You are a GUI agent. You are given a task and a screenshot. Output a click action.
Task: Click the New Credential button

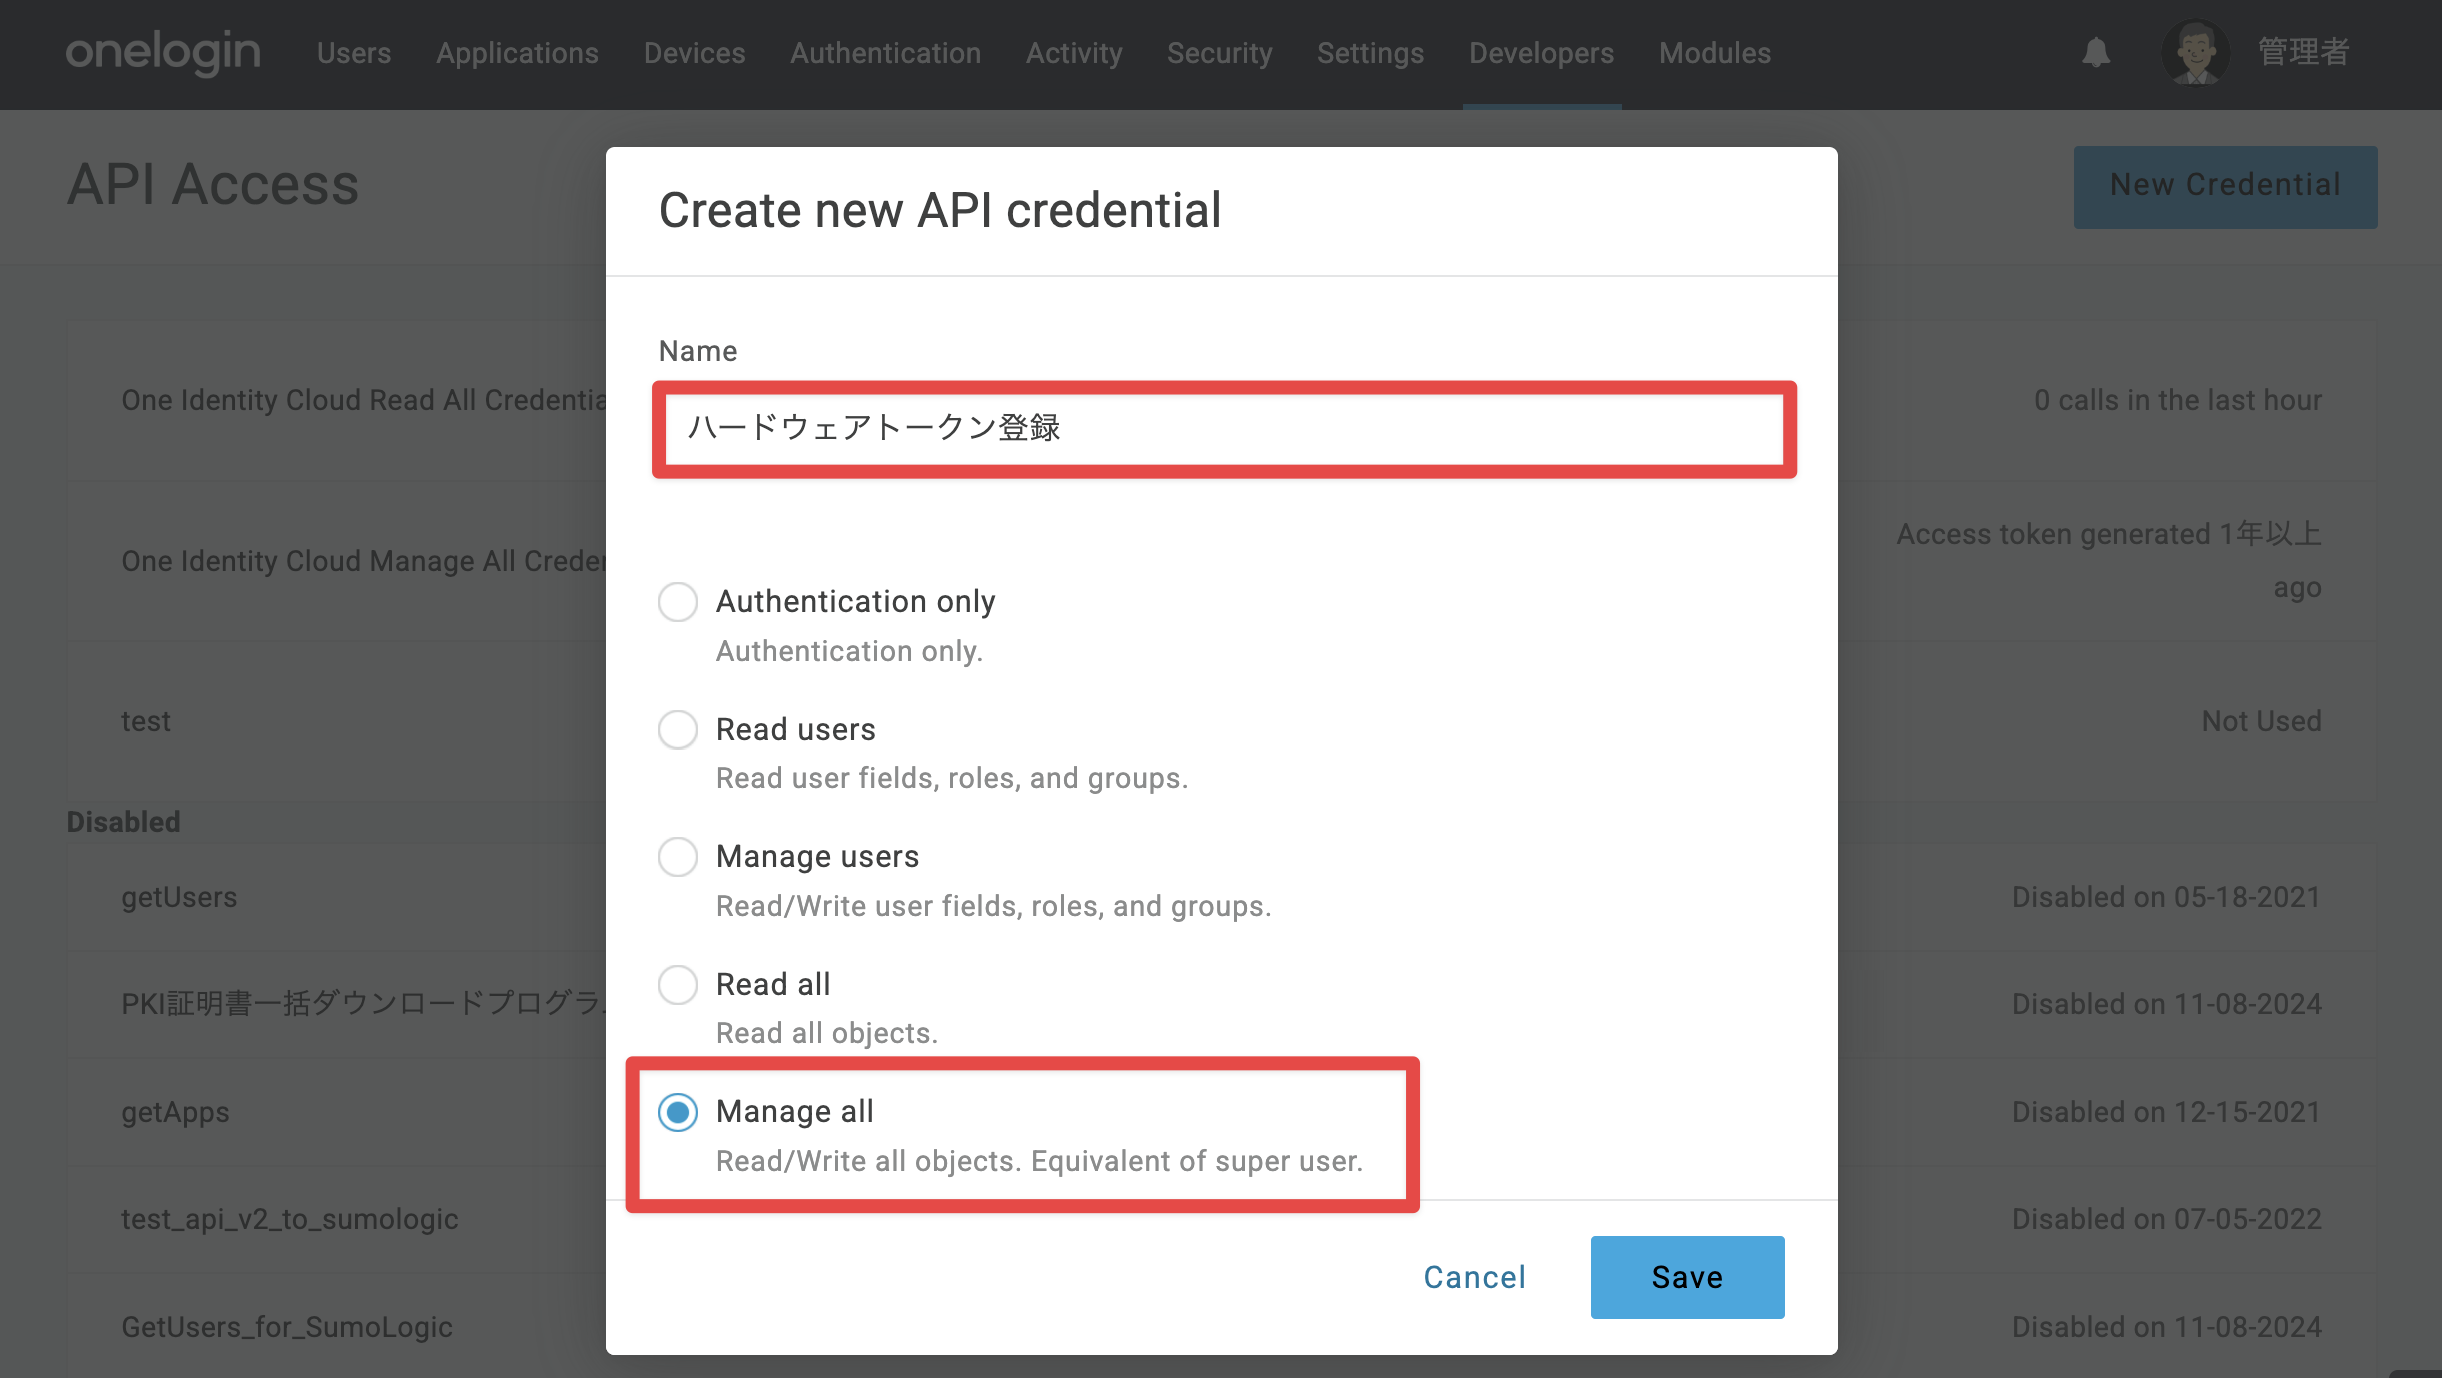[x=2225, y=187]
